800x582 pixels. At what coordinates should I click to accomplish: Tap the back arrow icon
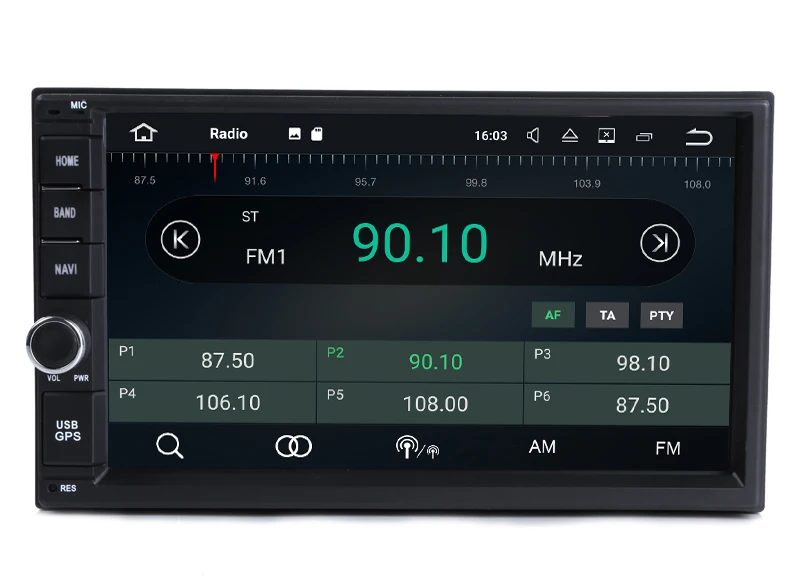698,137
